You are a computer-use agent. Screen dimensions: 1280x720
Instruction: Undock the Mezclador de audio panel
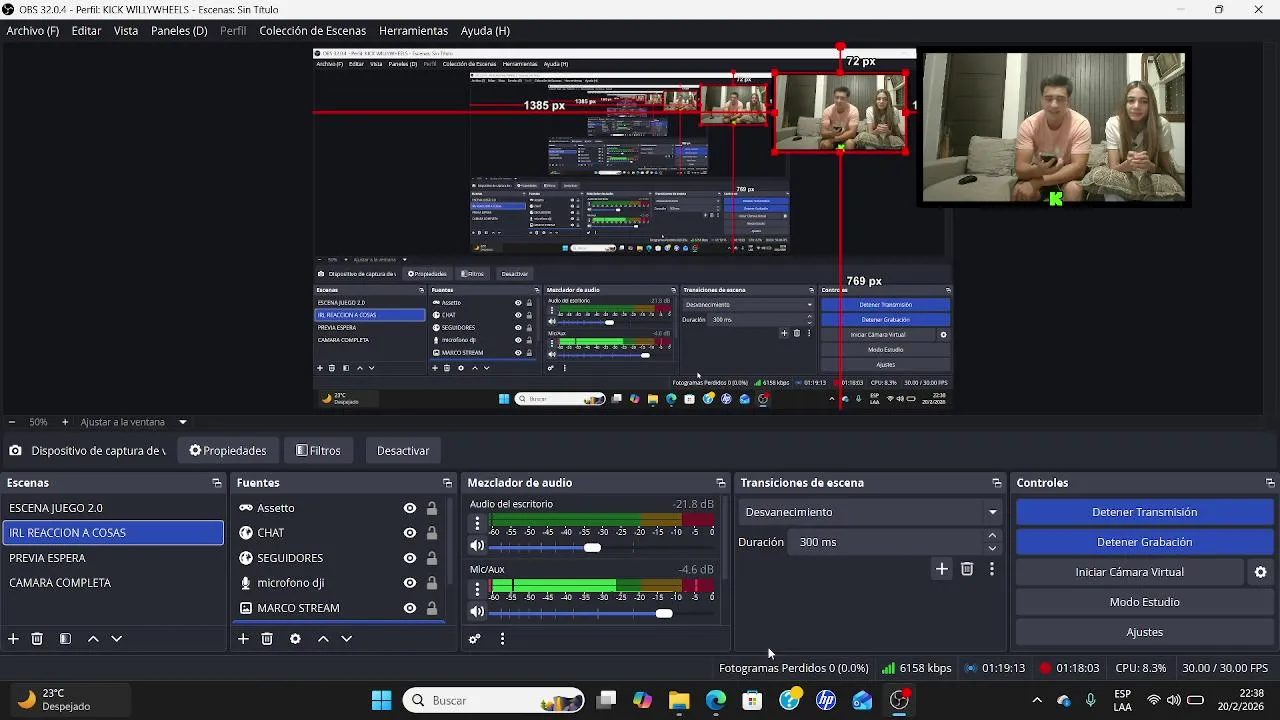(x=720, y=483)
